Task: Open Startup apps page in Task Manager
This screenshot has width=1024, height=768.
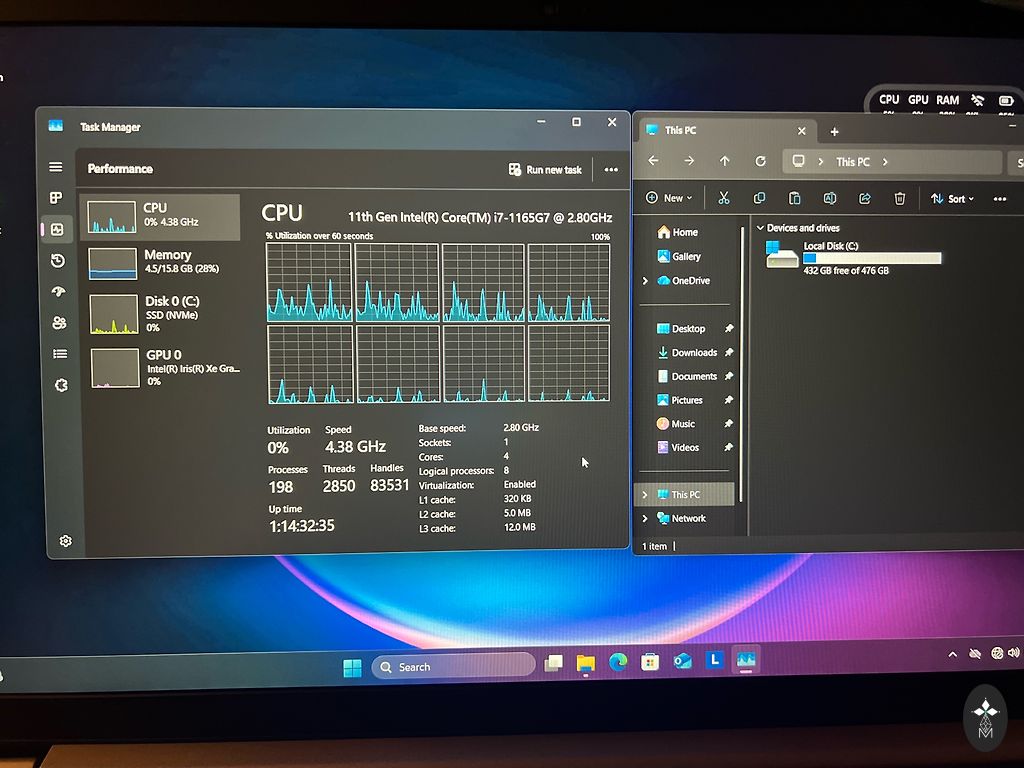Action: coord(57,292)
